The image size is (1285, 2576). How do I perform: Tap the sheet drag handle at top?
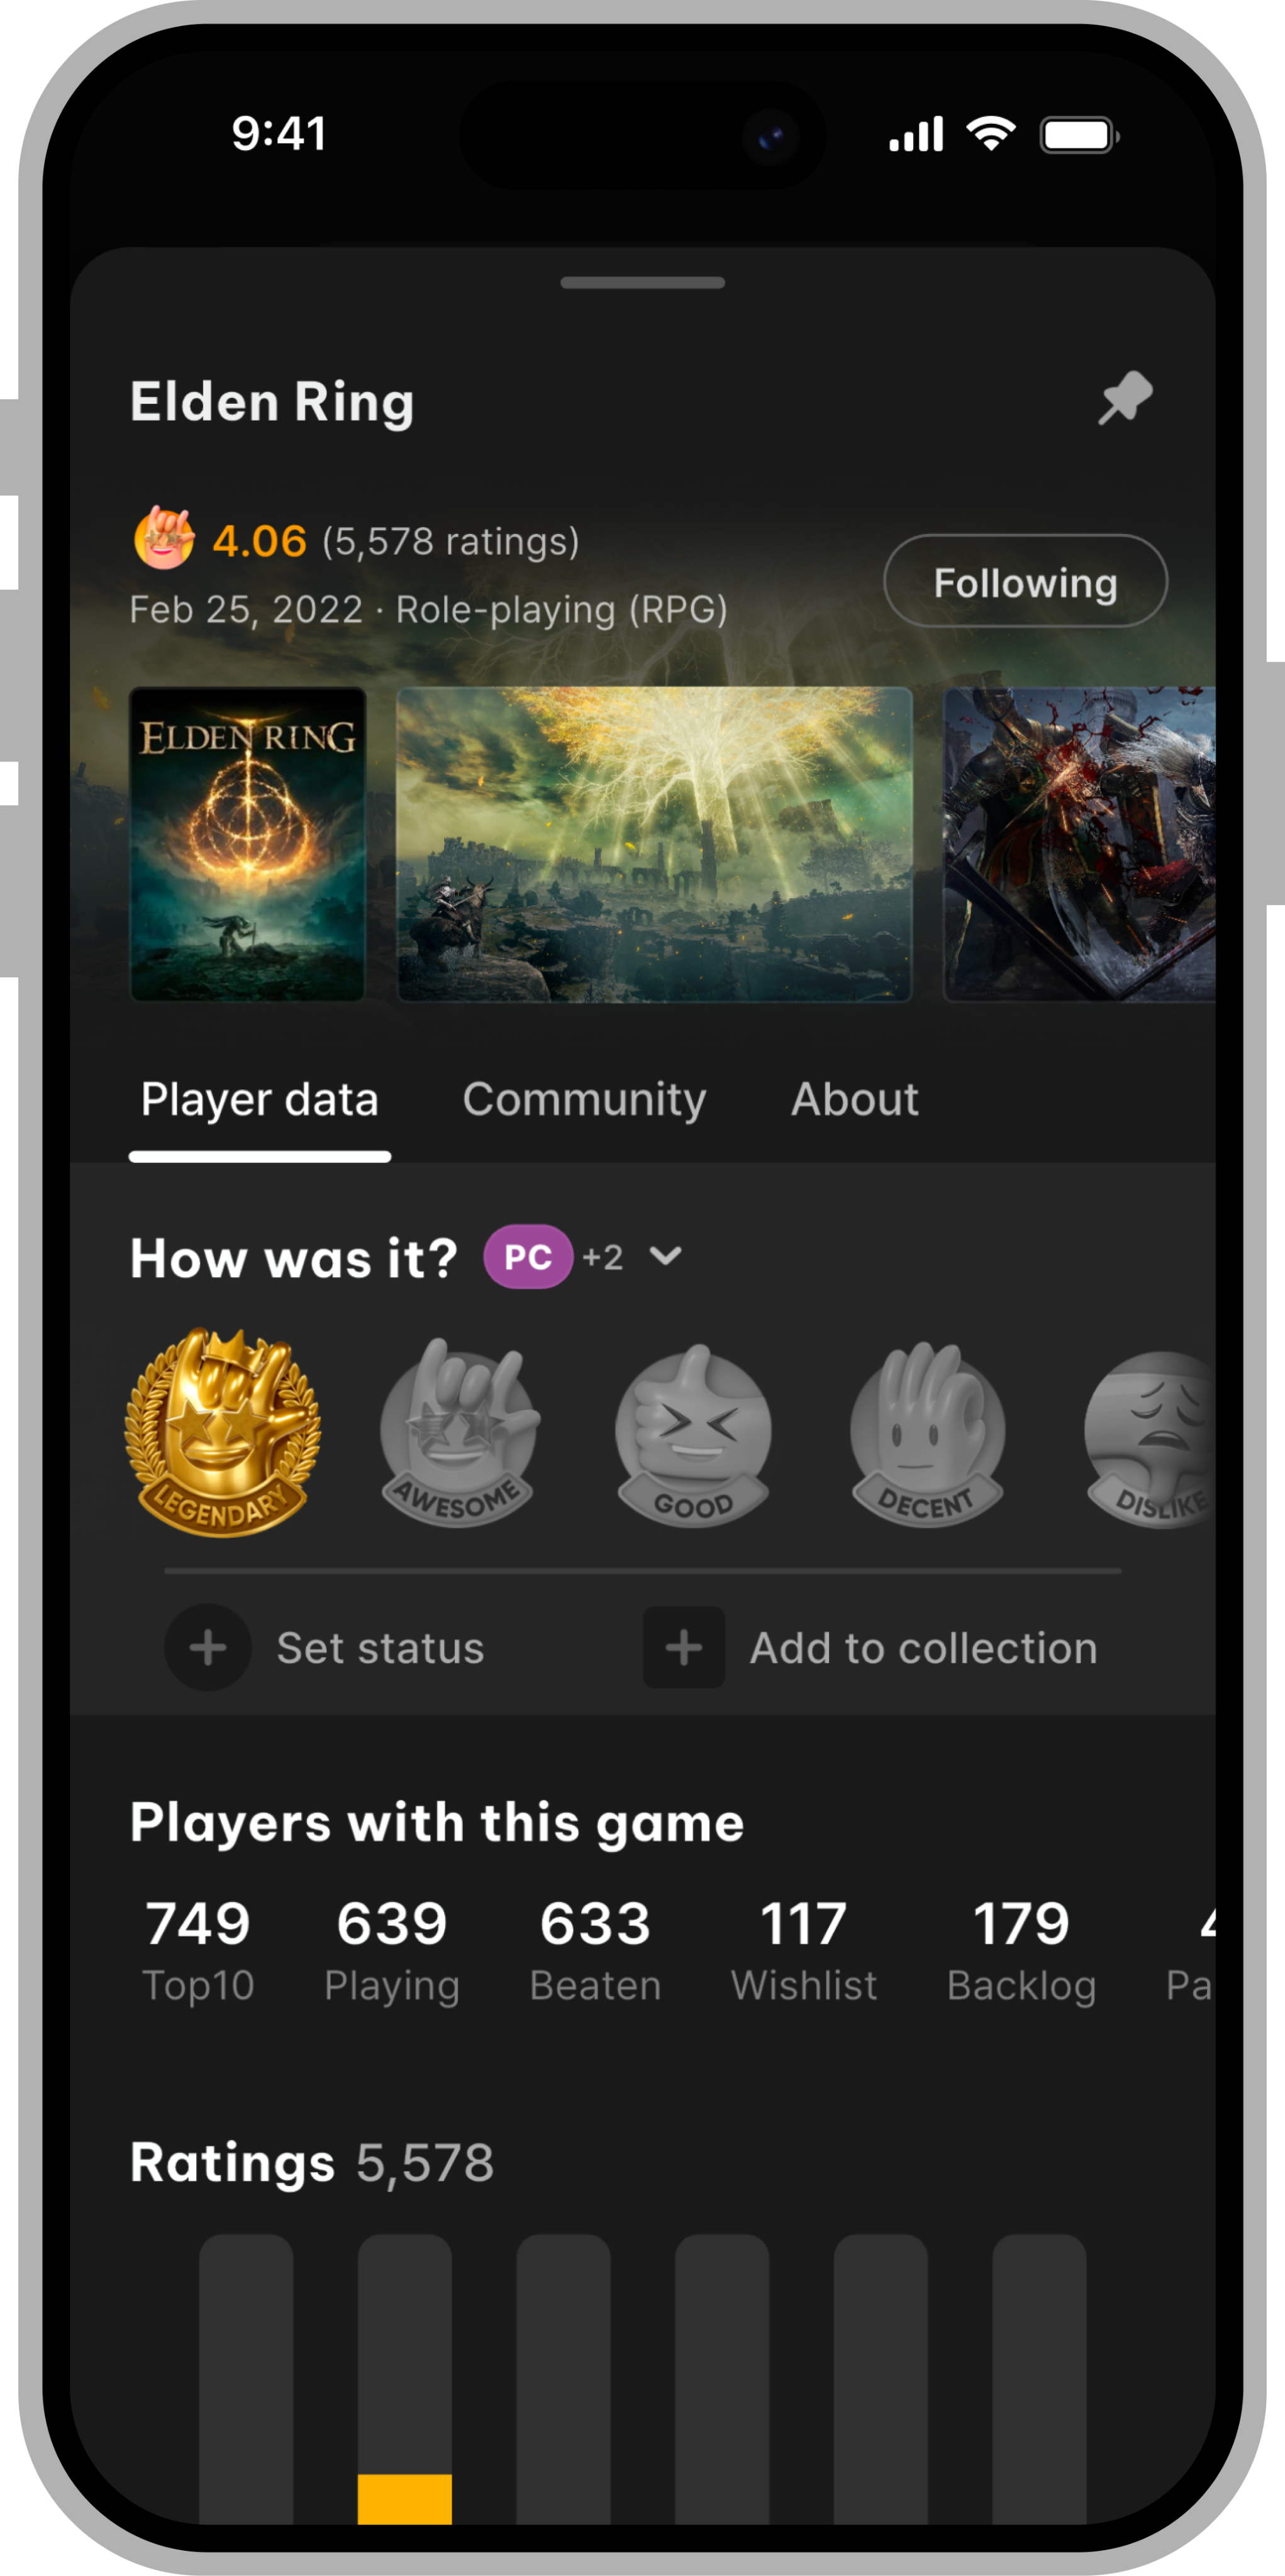(x=642, y=283)
